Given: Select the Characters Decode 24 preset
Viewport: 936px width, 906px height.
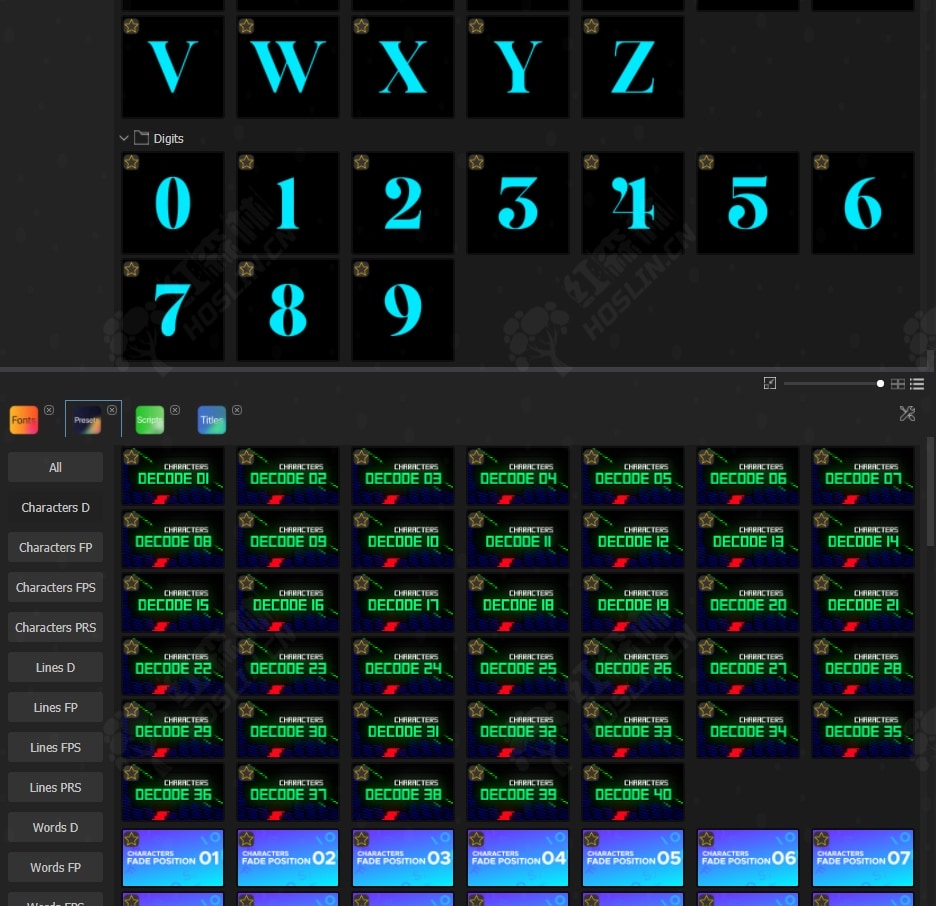Looking at the screenshot, I should [x=403, y=665].
